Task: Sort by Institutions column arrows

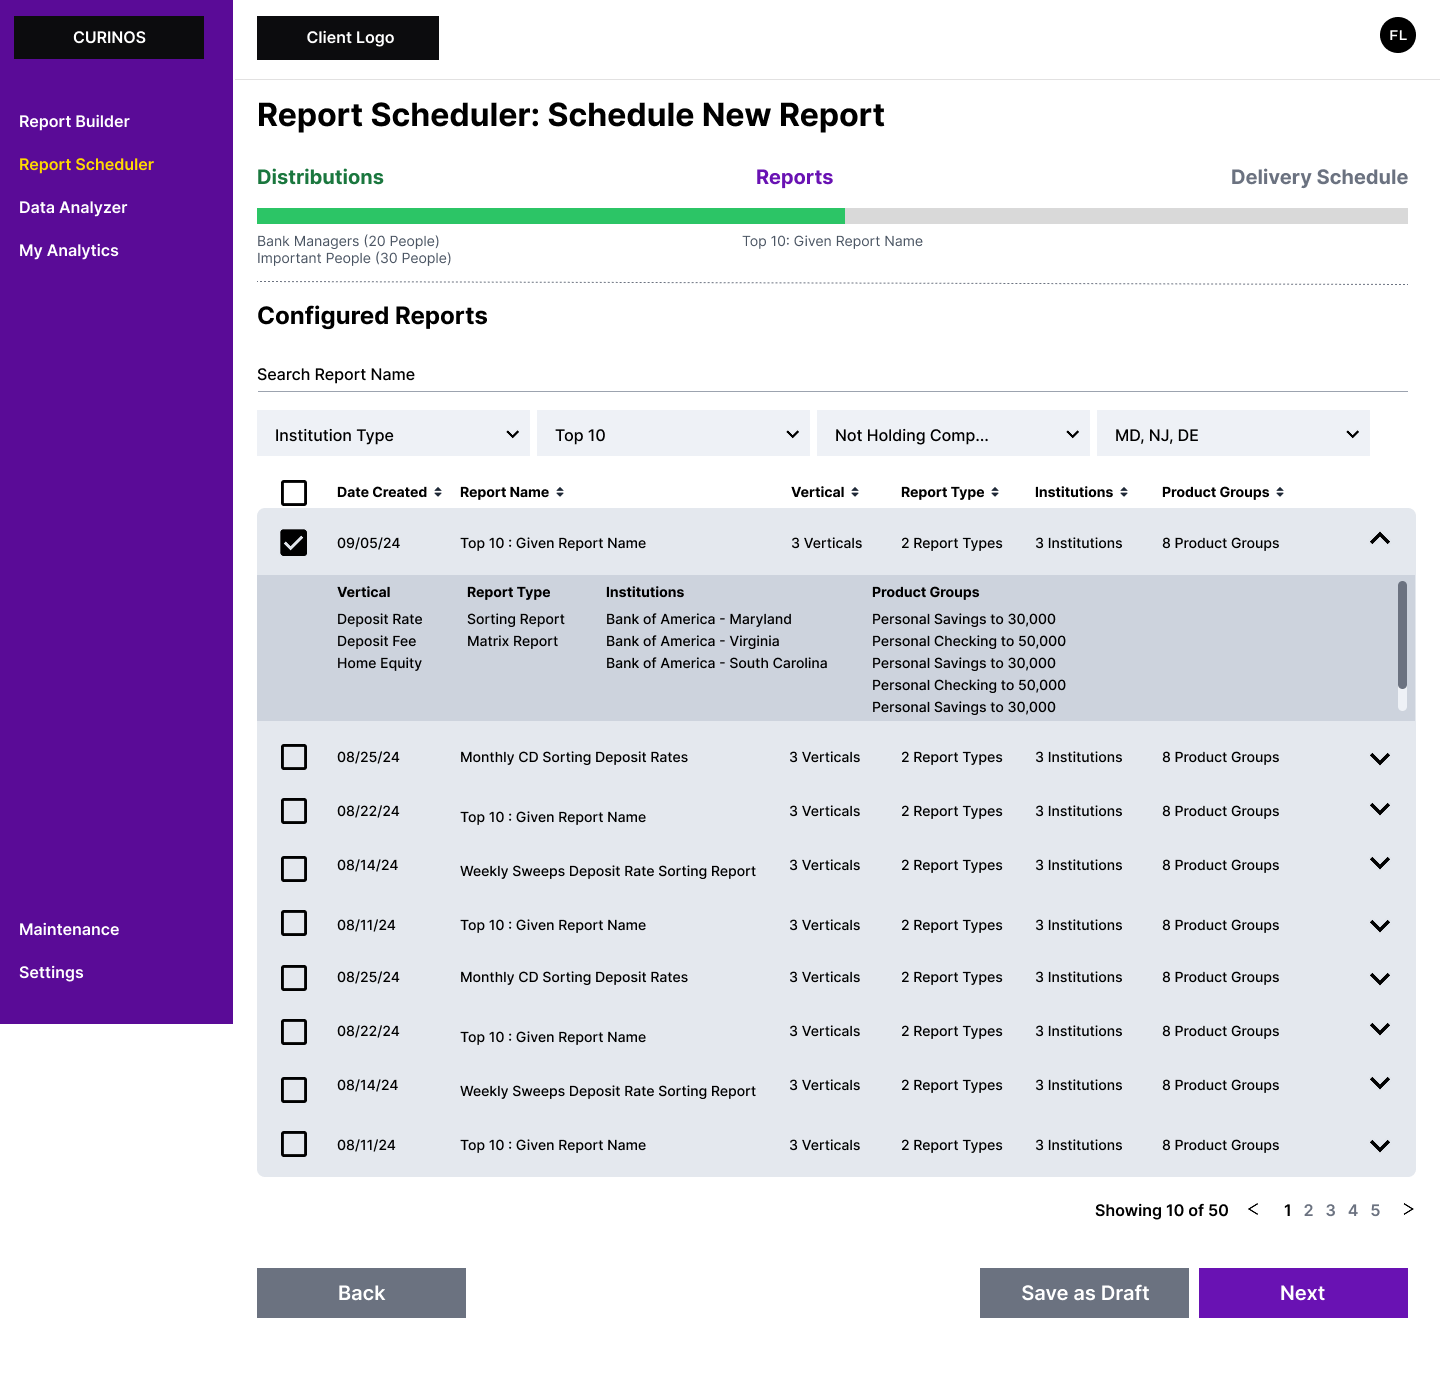Action: (1123, 492)
